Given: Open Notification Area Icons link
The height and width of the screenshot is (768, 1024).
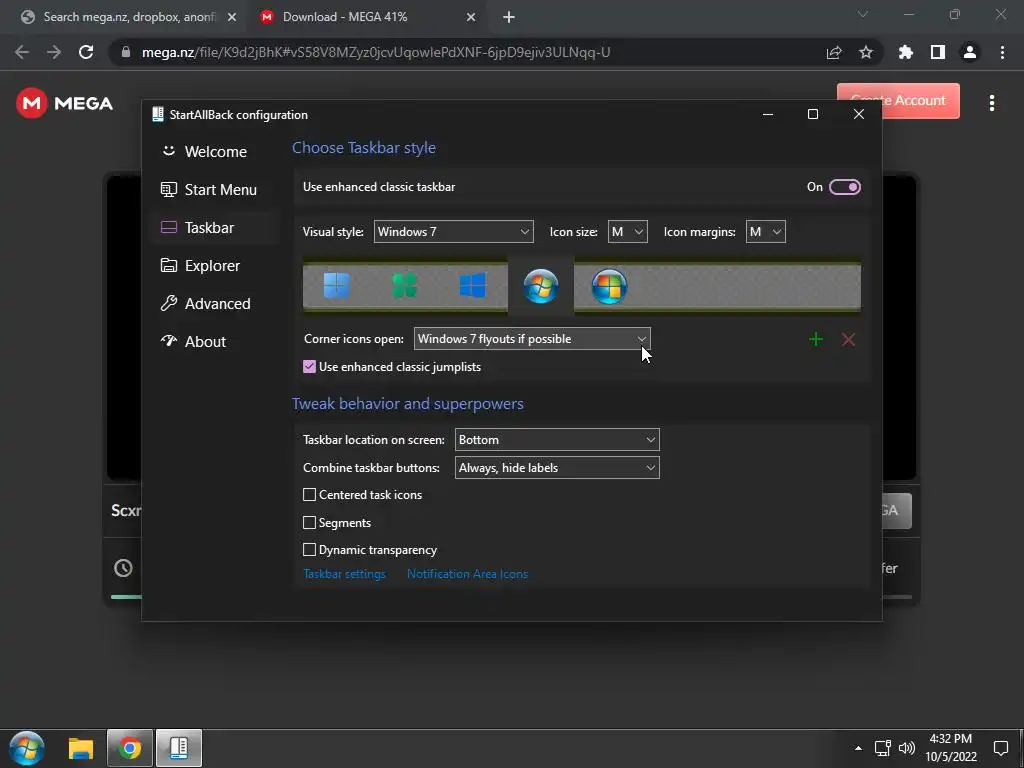Looking at the screenshot, I should [x=468, y=574].
